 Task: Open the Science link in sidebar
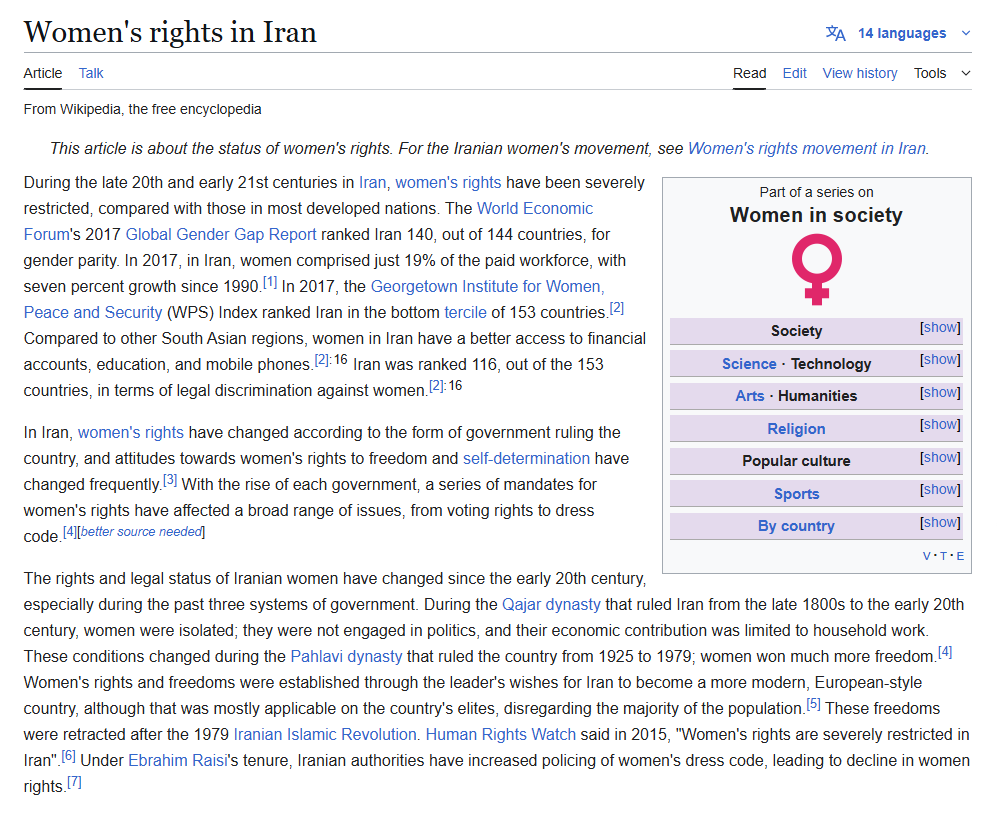(x=749, y=364)
